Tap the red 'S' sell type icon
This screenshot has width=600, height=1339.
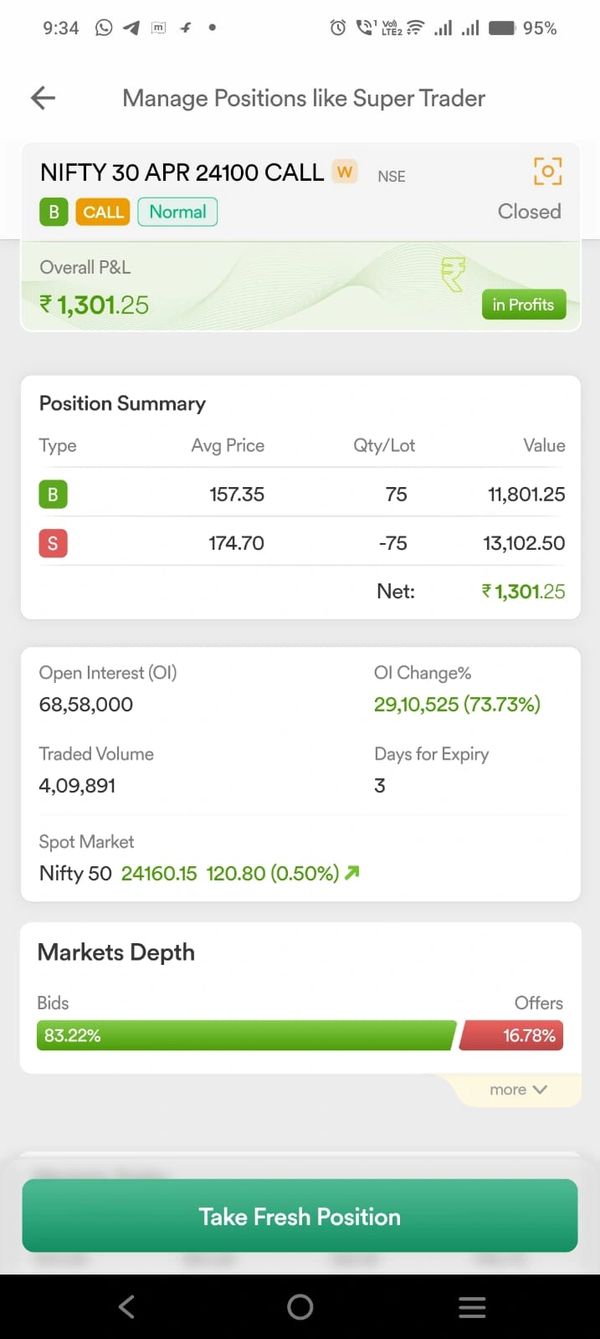tap(53, 544)
